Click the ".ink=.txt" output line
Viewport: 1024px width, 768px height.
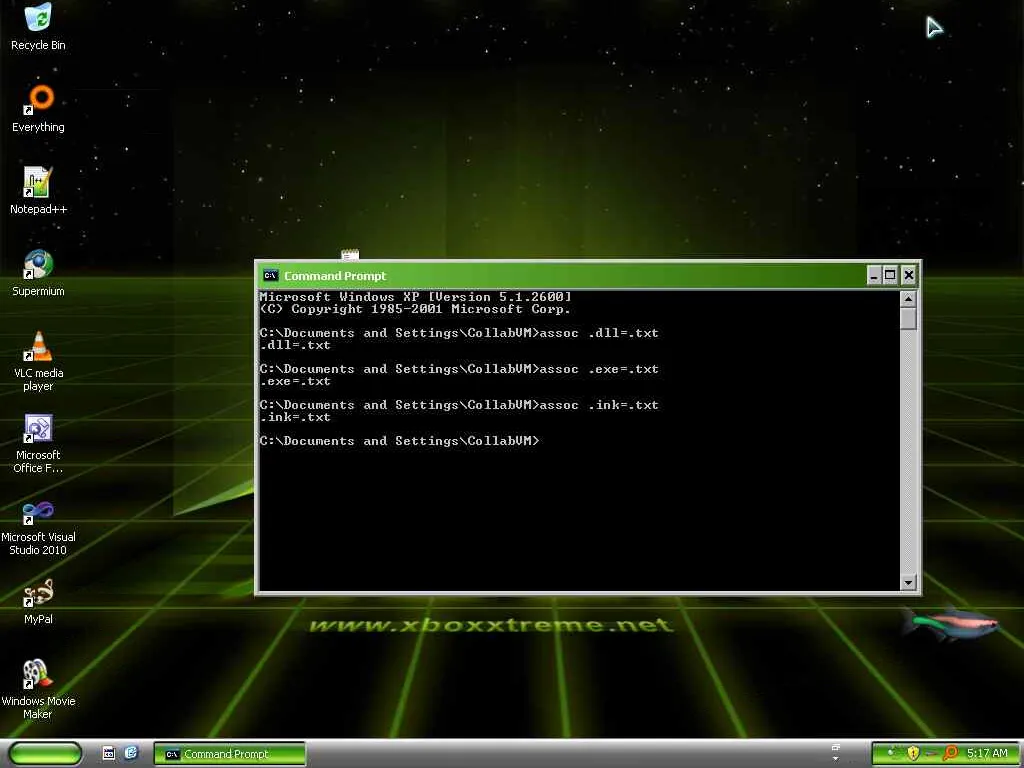pos(295,417)
